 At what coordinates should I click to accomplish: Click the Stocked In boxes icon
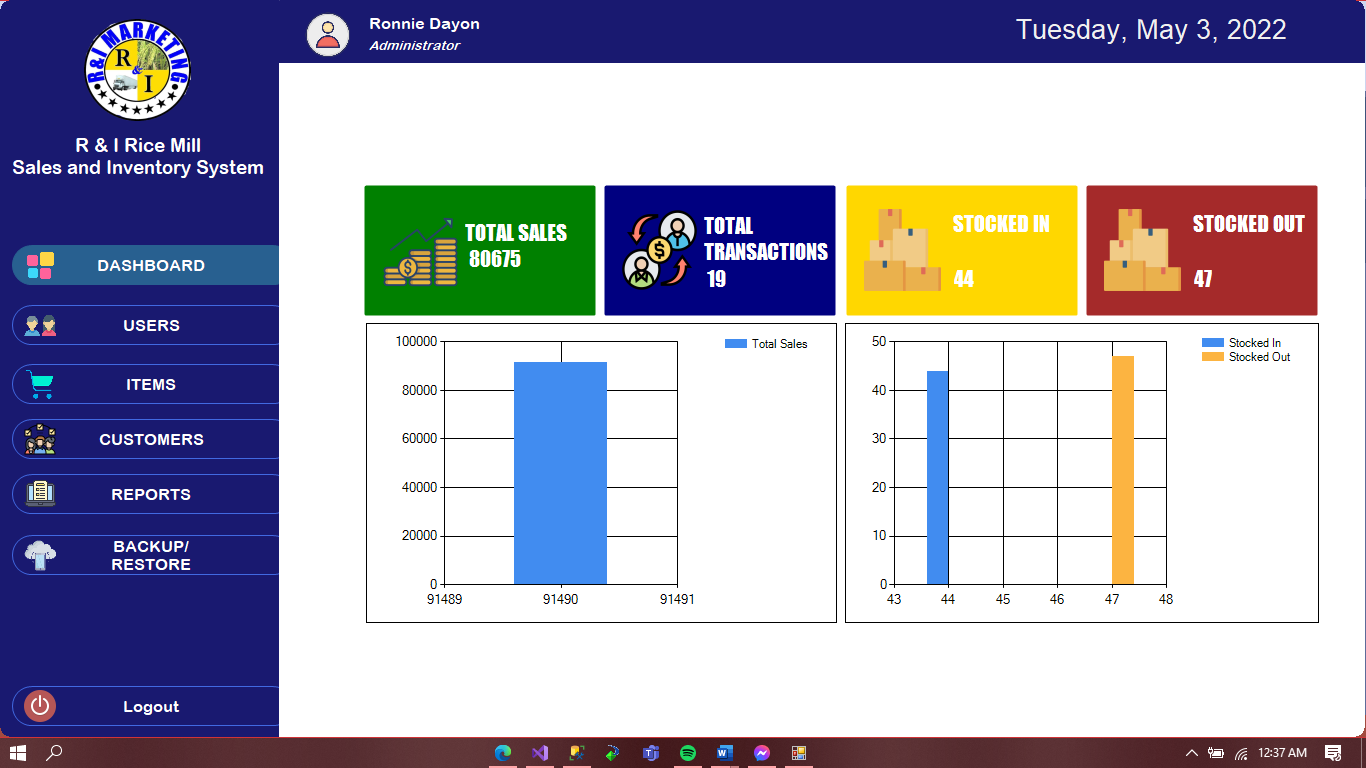[902, 250]
